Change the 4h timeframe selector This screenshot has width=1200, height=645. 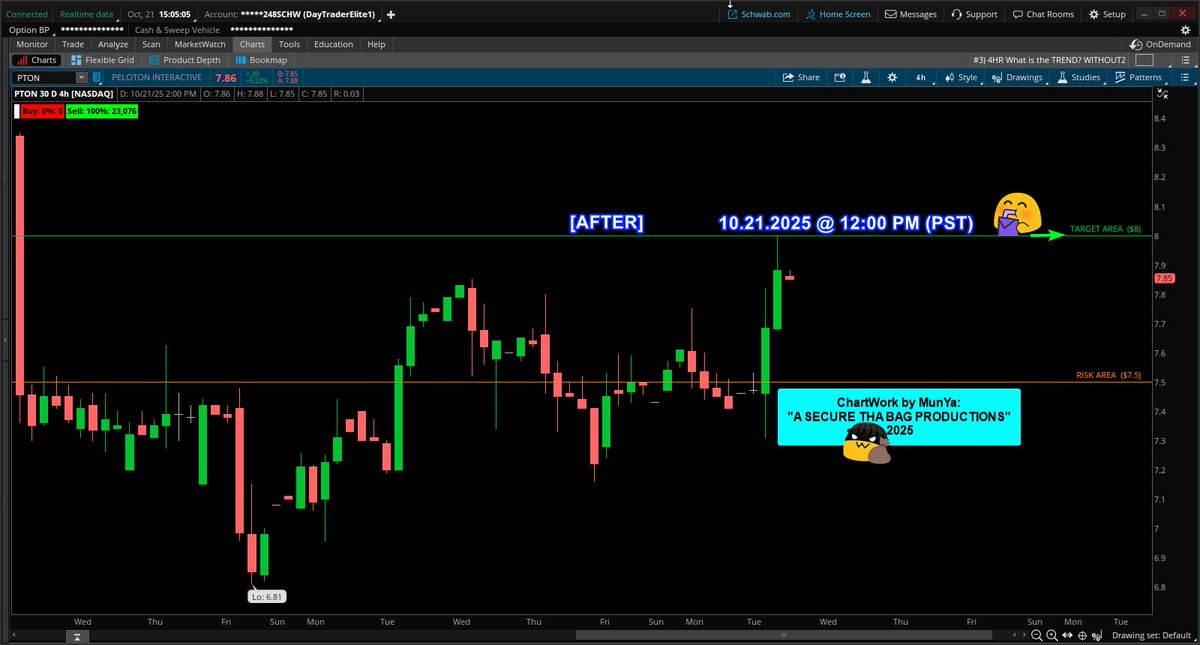coord(920,77)
